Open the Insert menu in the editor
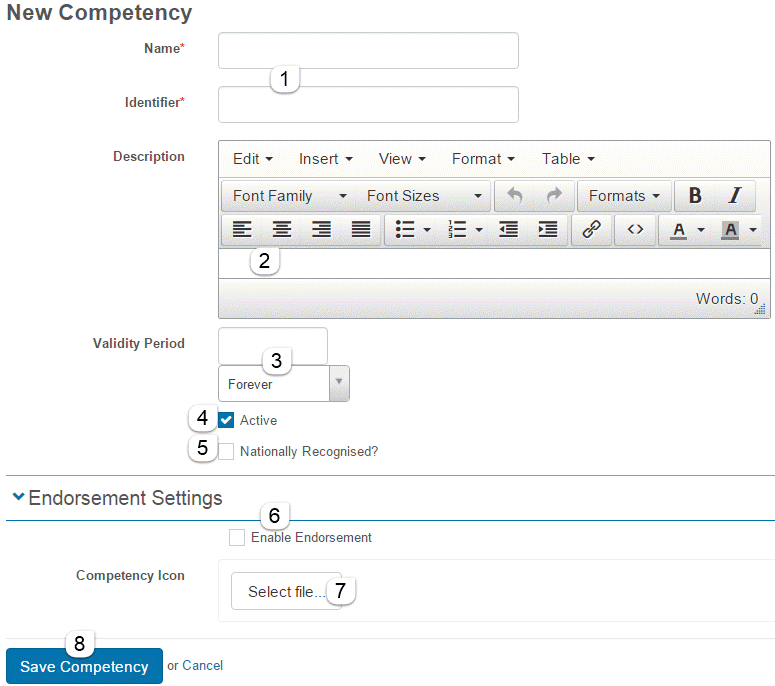This screenshot has width=775, height=686. [x=325, y=159]
